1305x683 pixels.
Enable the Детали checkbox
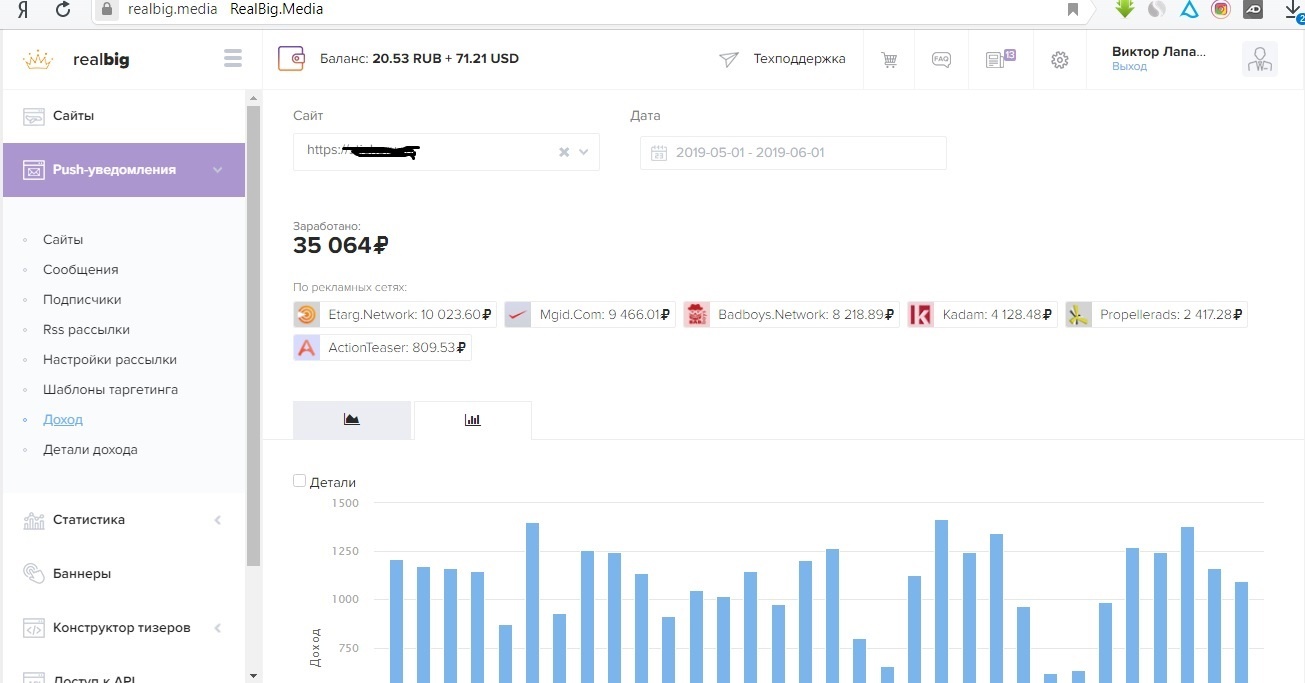[299, 481]
